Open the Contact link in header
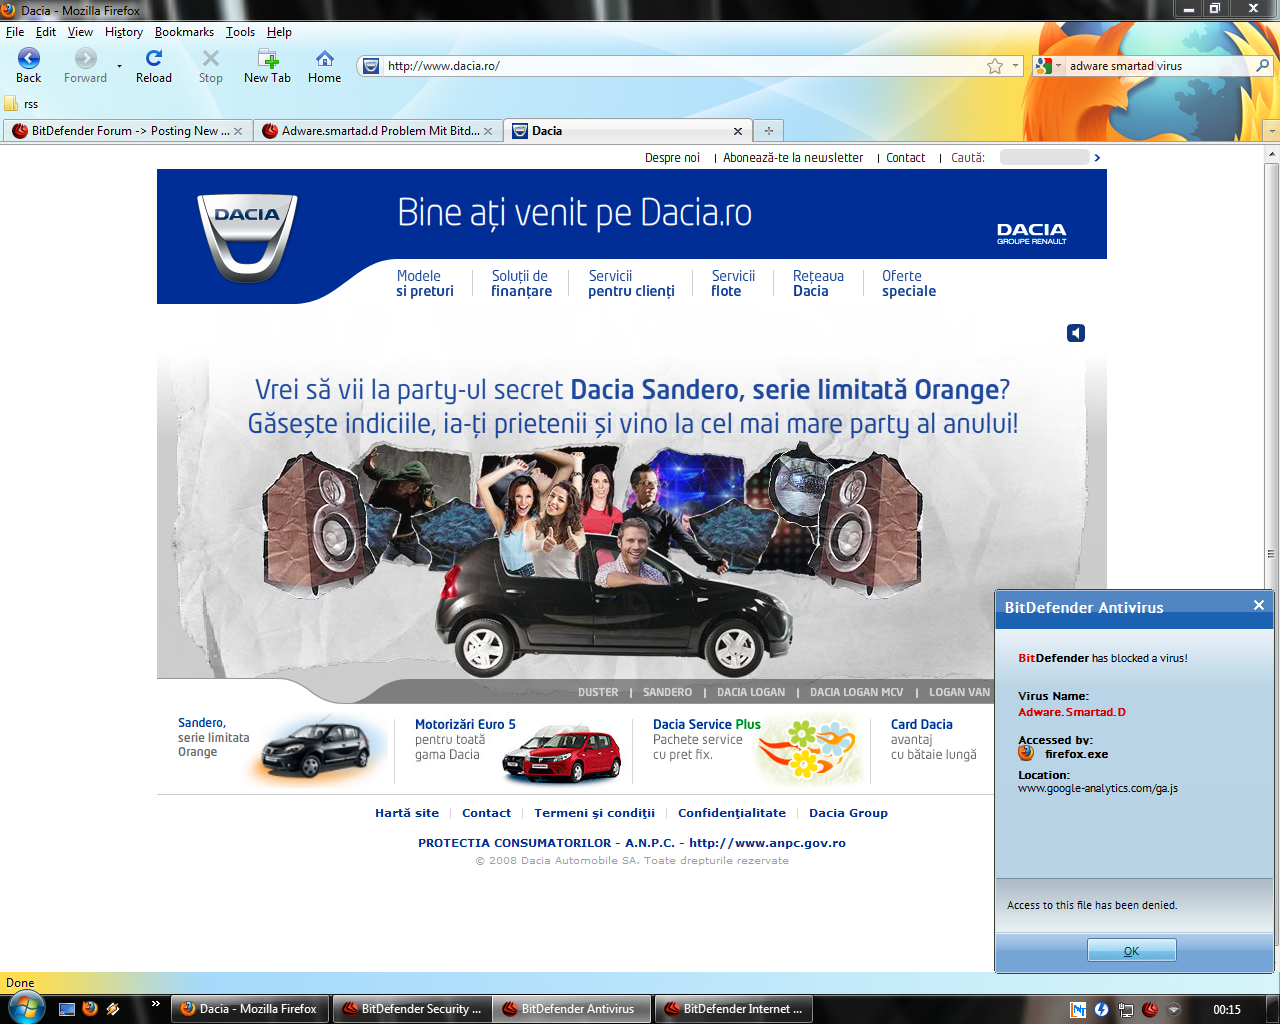The width and height of the screenshot is (1280, 1024). 906,158
